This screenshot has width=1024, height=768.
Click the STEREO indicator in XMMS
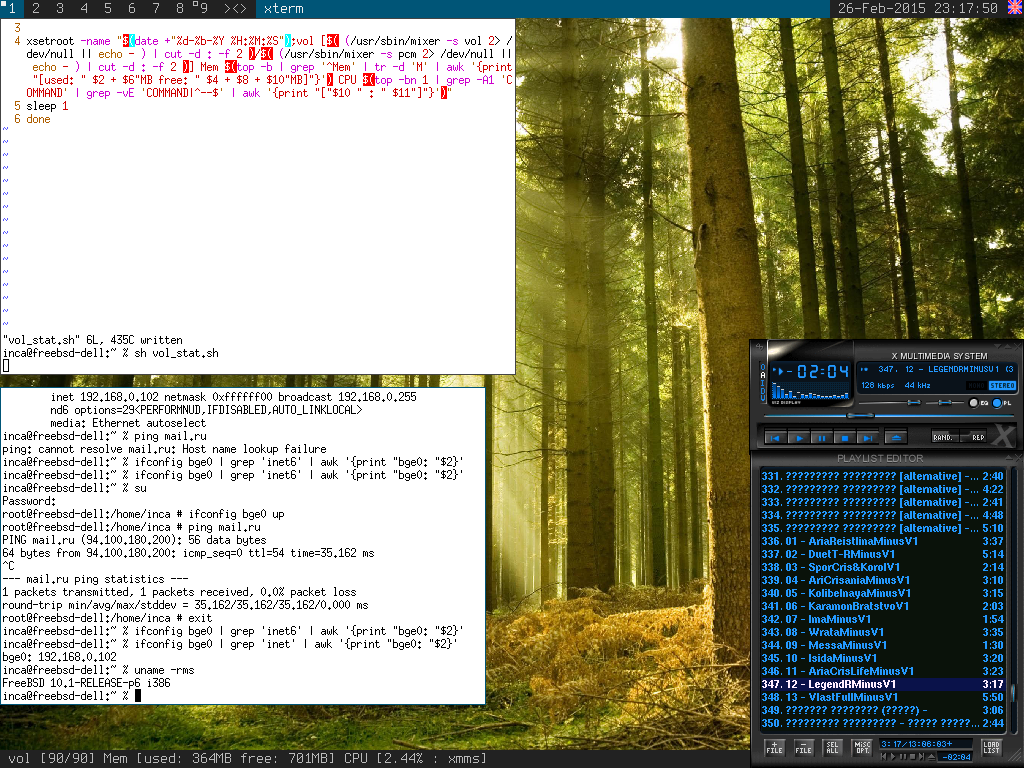click(1002, 386)
